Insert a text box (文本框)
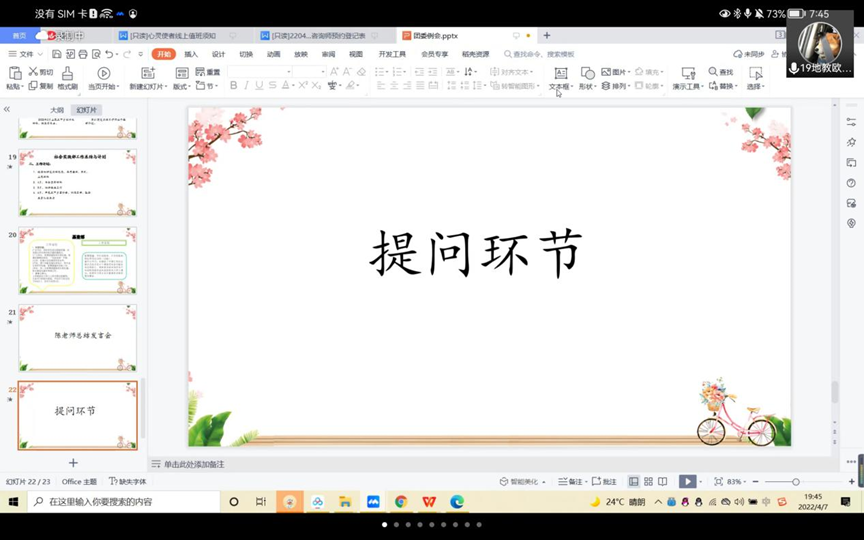 (x=560, y=74)
